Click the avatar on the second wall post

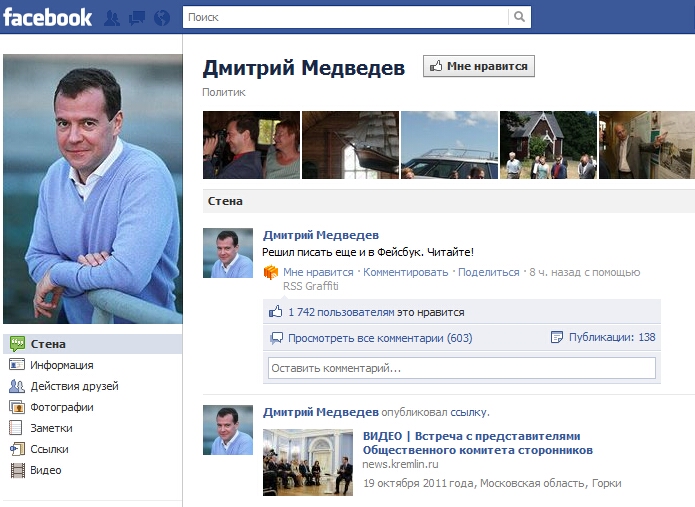(x=228, y=430)
